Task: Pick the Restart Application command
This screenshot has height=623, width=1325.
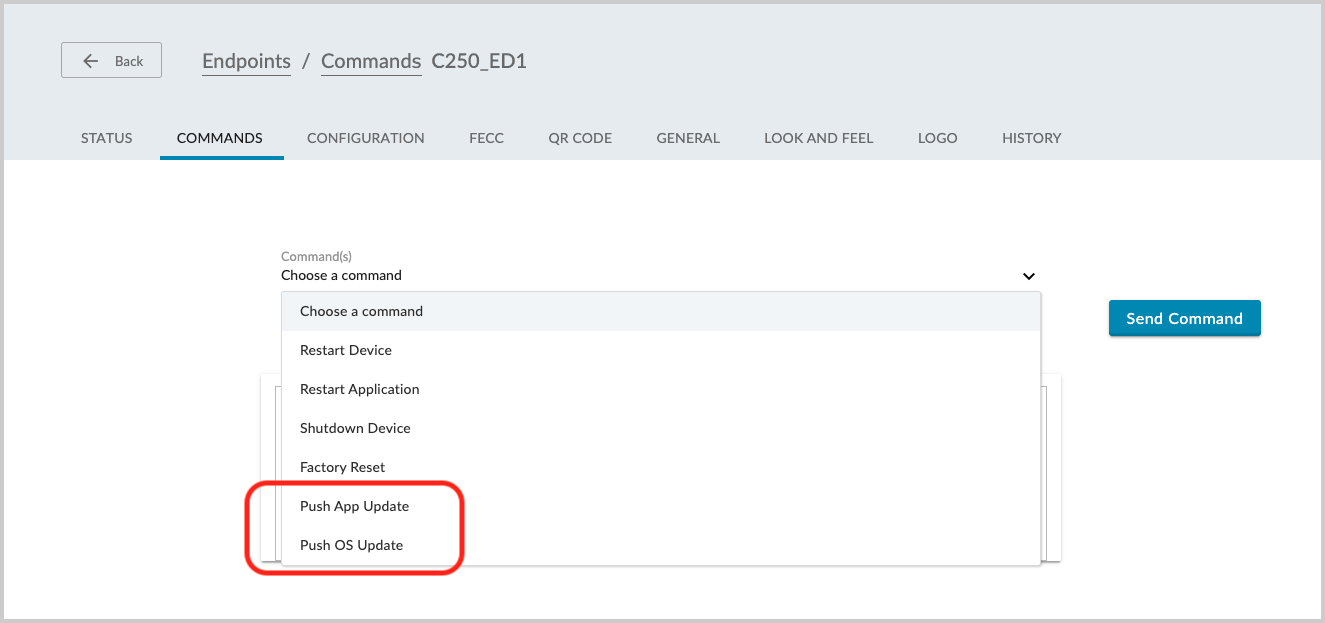Action: click(x=661, y=389)
